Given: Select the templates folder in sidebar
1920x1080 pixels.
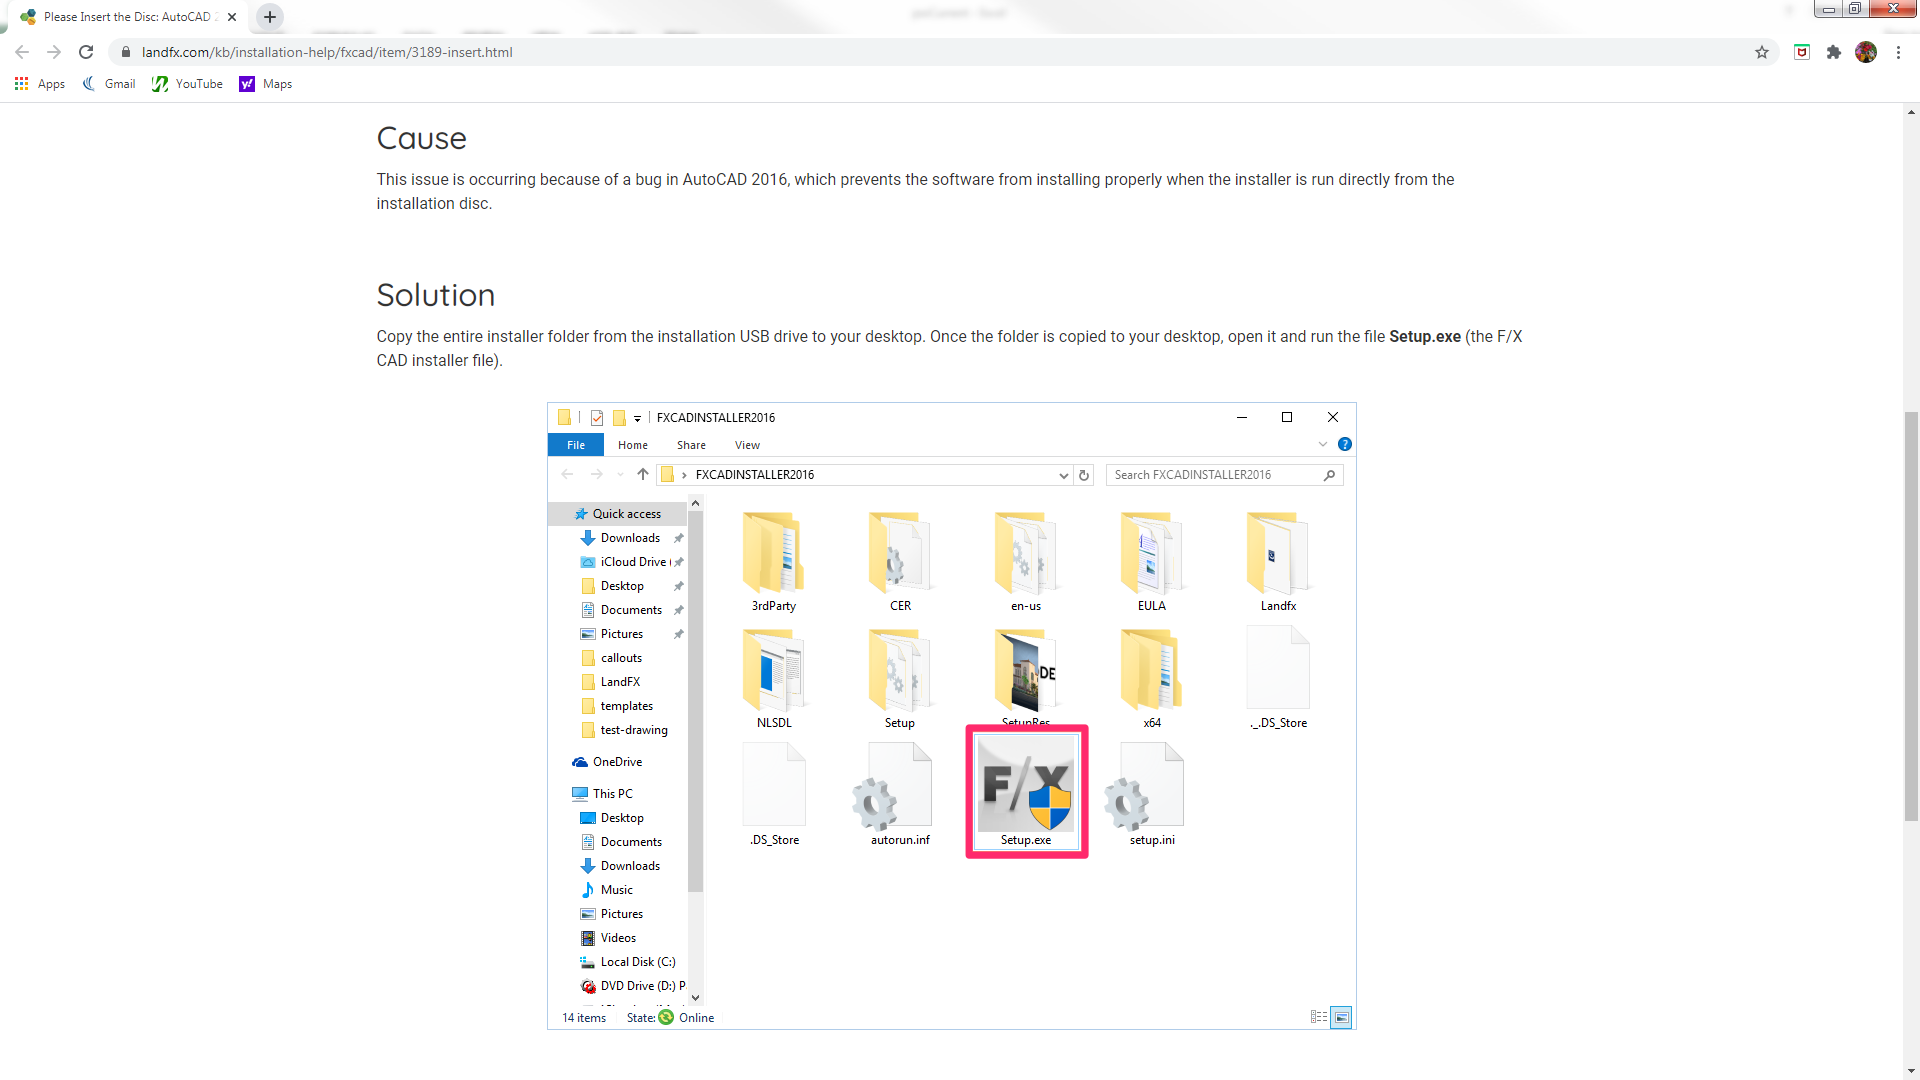Looking at the screenshot, I should pyautogui.click(x=616, y=706).
